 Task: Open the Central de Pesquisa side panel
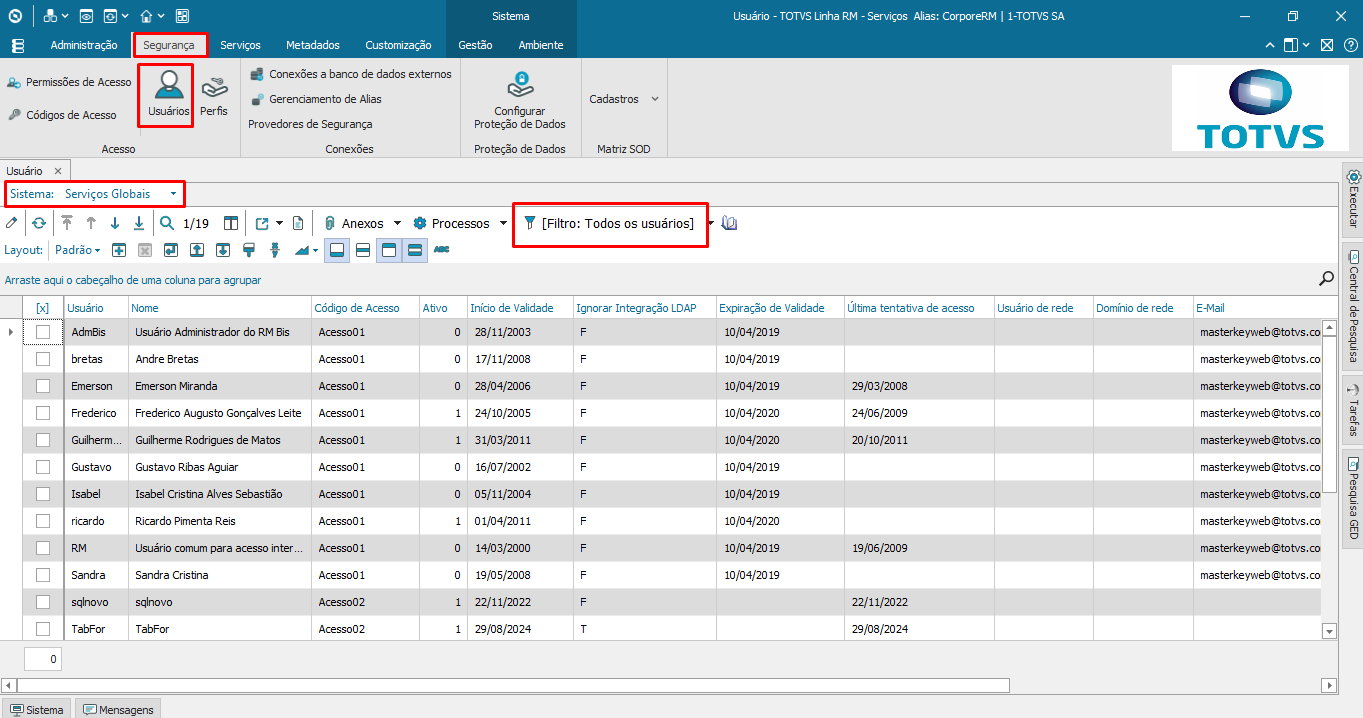[x=1352, y=308]
